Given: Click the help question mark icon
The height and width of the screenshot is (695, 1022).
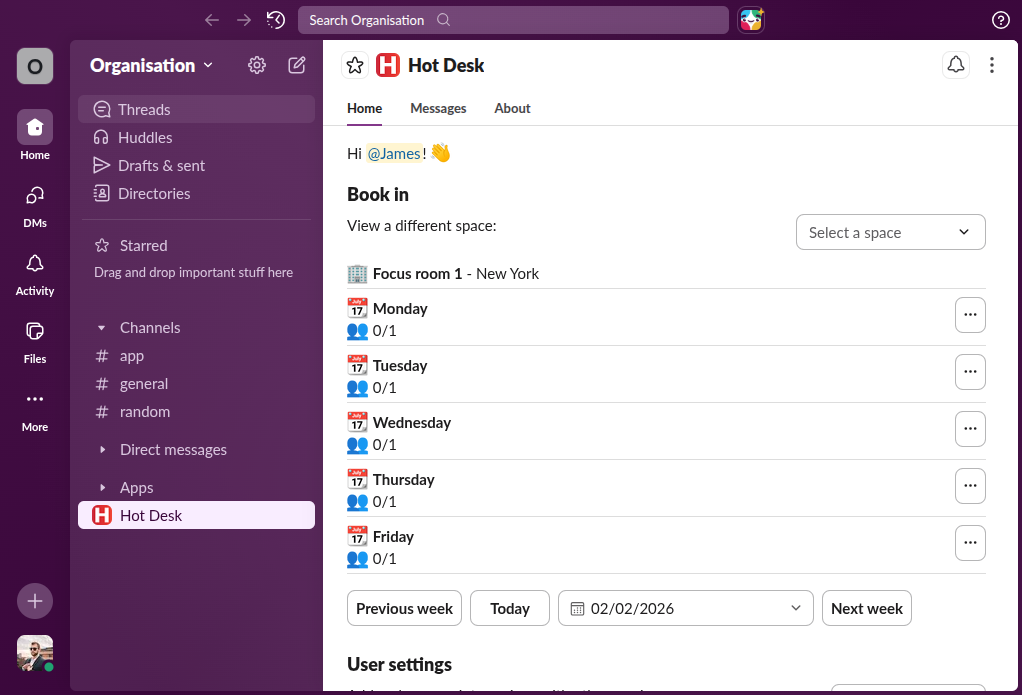Looking at the screenshot, I should [x=1001, y=20].
